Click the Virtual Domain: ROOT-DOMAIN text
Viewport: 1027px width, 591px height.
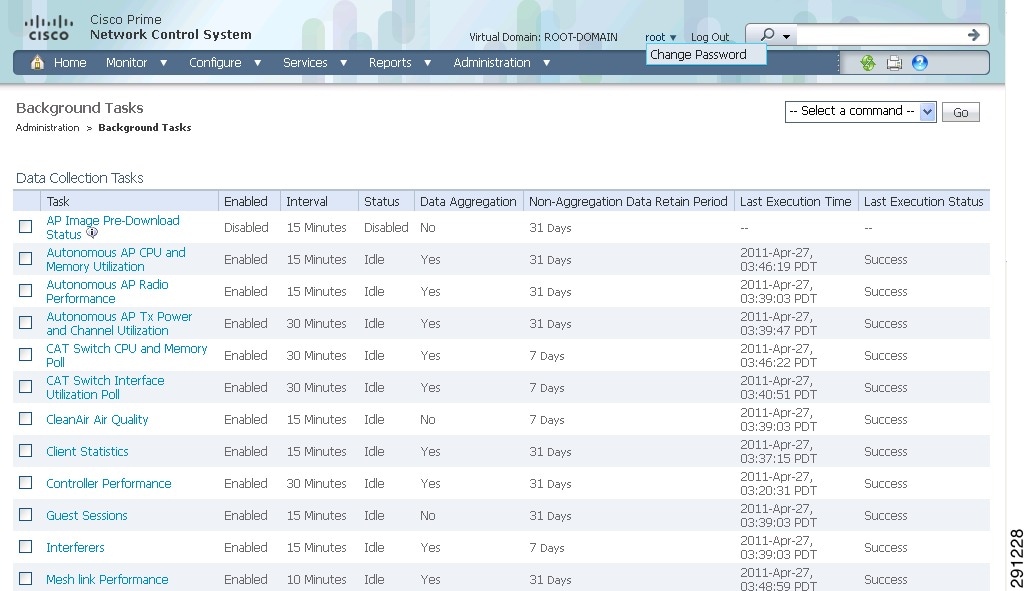pyautogui.click(x=543, y=37)
